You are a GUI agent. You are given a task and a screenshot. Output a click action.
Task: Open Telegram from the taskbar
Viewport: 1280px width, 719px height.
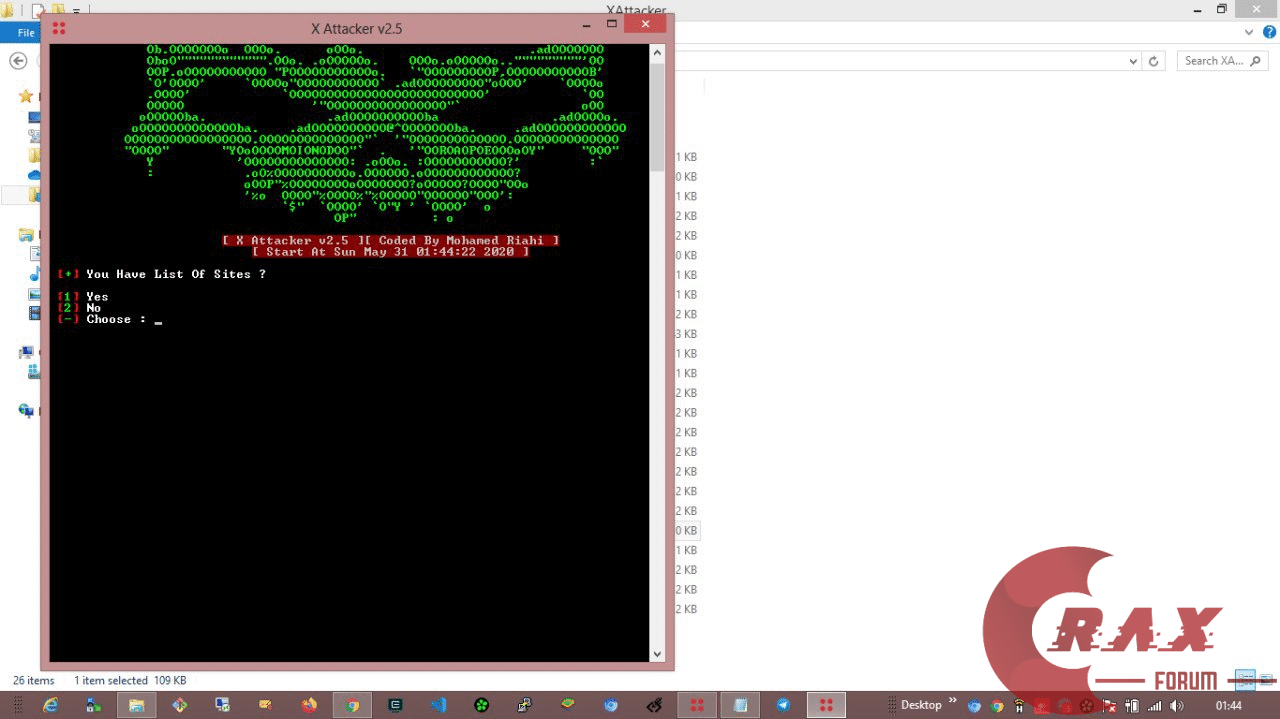[x=783, y=705]
